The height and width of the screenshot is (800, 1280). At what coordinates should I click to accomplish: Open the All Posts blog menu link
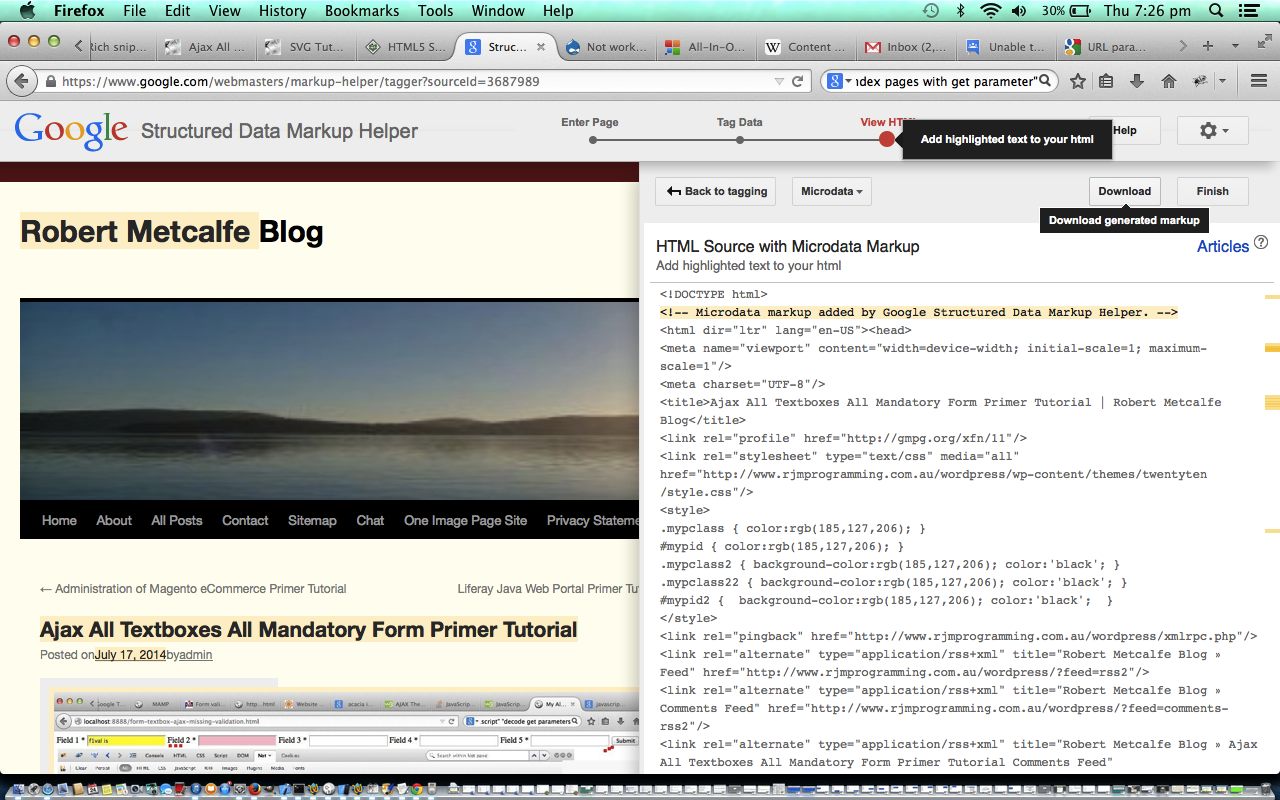click(177, 520)
